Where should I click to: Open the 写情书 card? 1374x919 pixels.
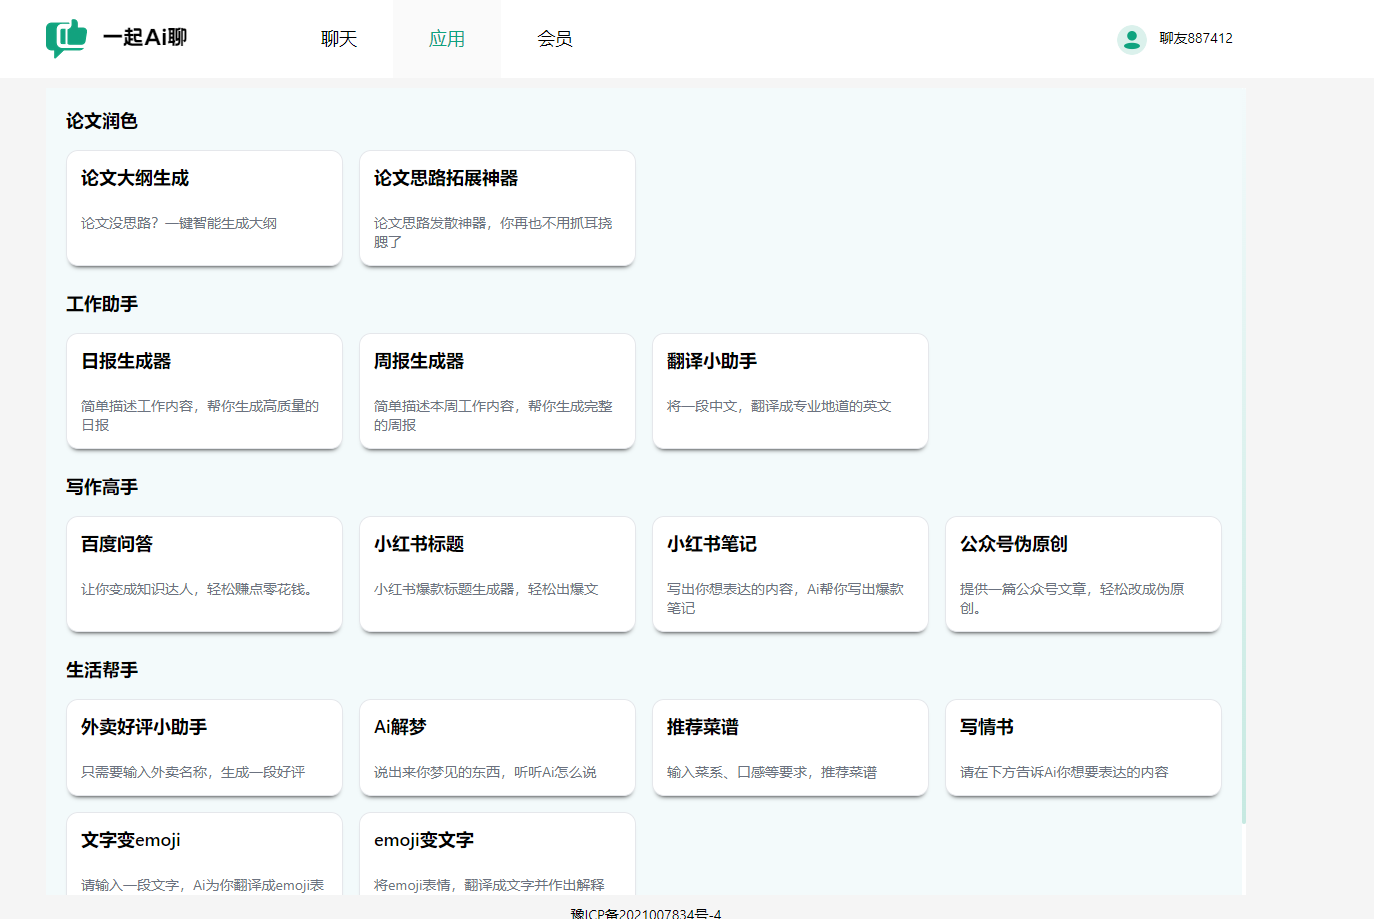(1083, 748)
